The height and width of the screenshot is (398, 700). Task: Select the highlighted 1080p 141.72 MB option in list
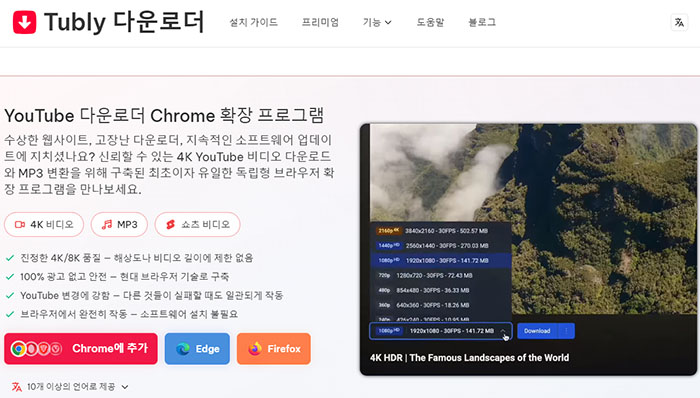pyautogui.click(x=441, y=260)
